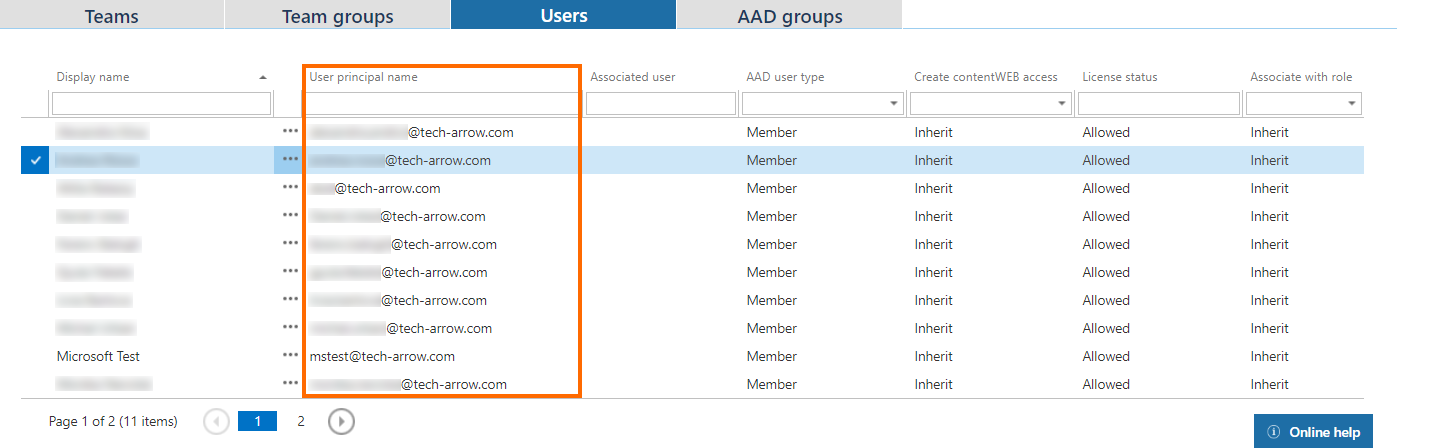Click the Display name filter field
Image resolution: width=1444 pixels, height=448 pixels.
coord(161,104)
